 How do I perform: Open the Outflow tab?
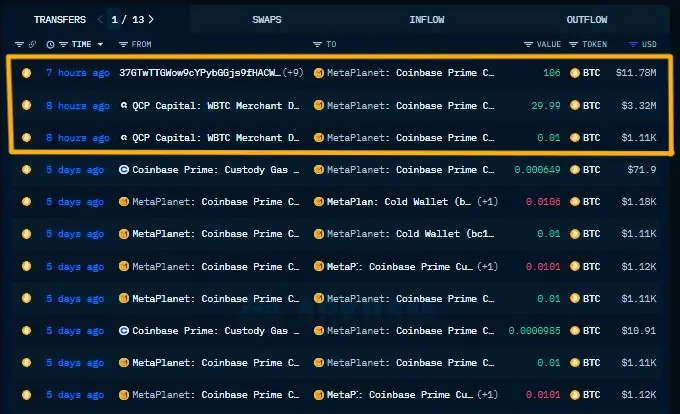coord(587,20)
